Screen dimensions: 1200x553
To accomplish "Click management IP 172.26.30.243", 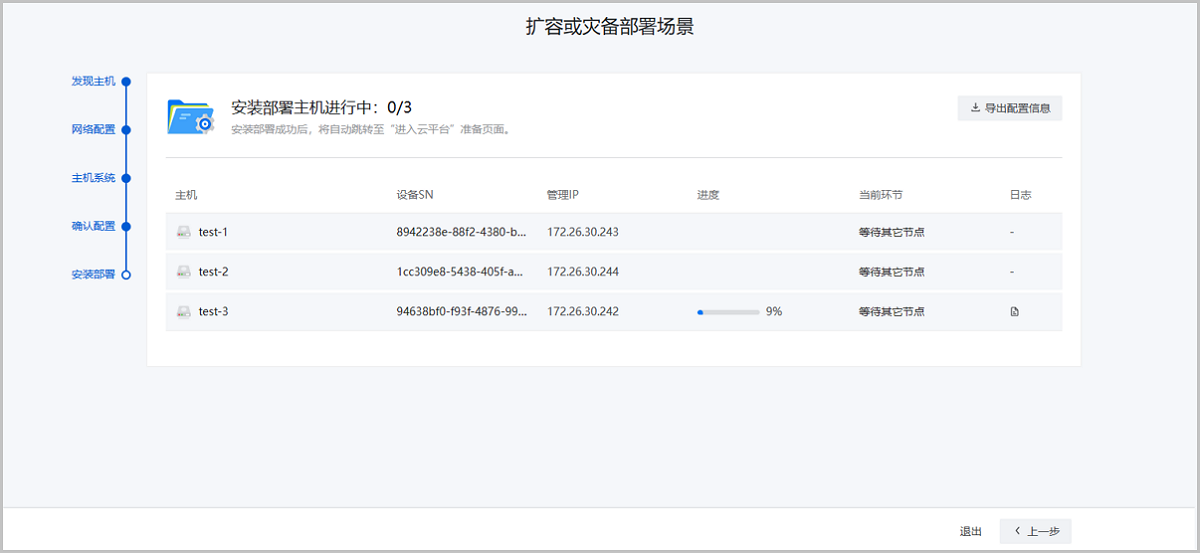I will 583,232.
